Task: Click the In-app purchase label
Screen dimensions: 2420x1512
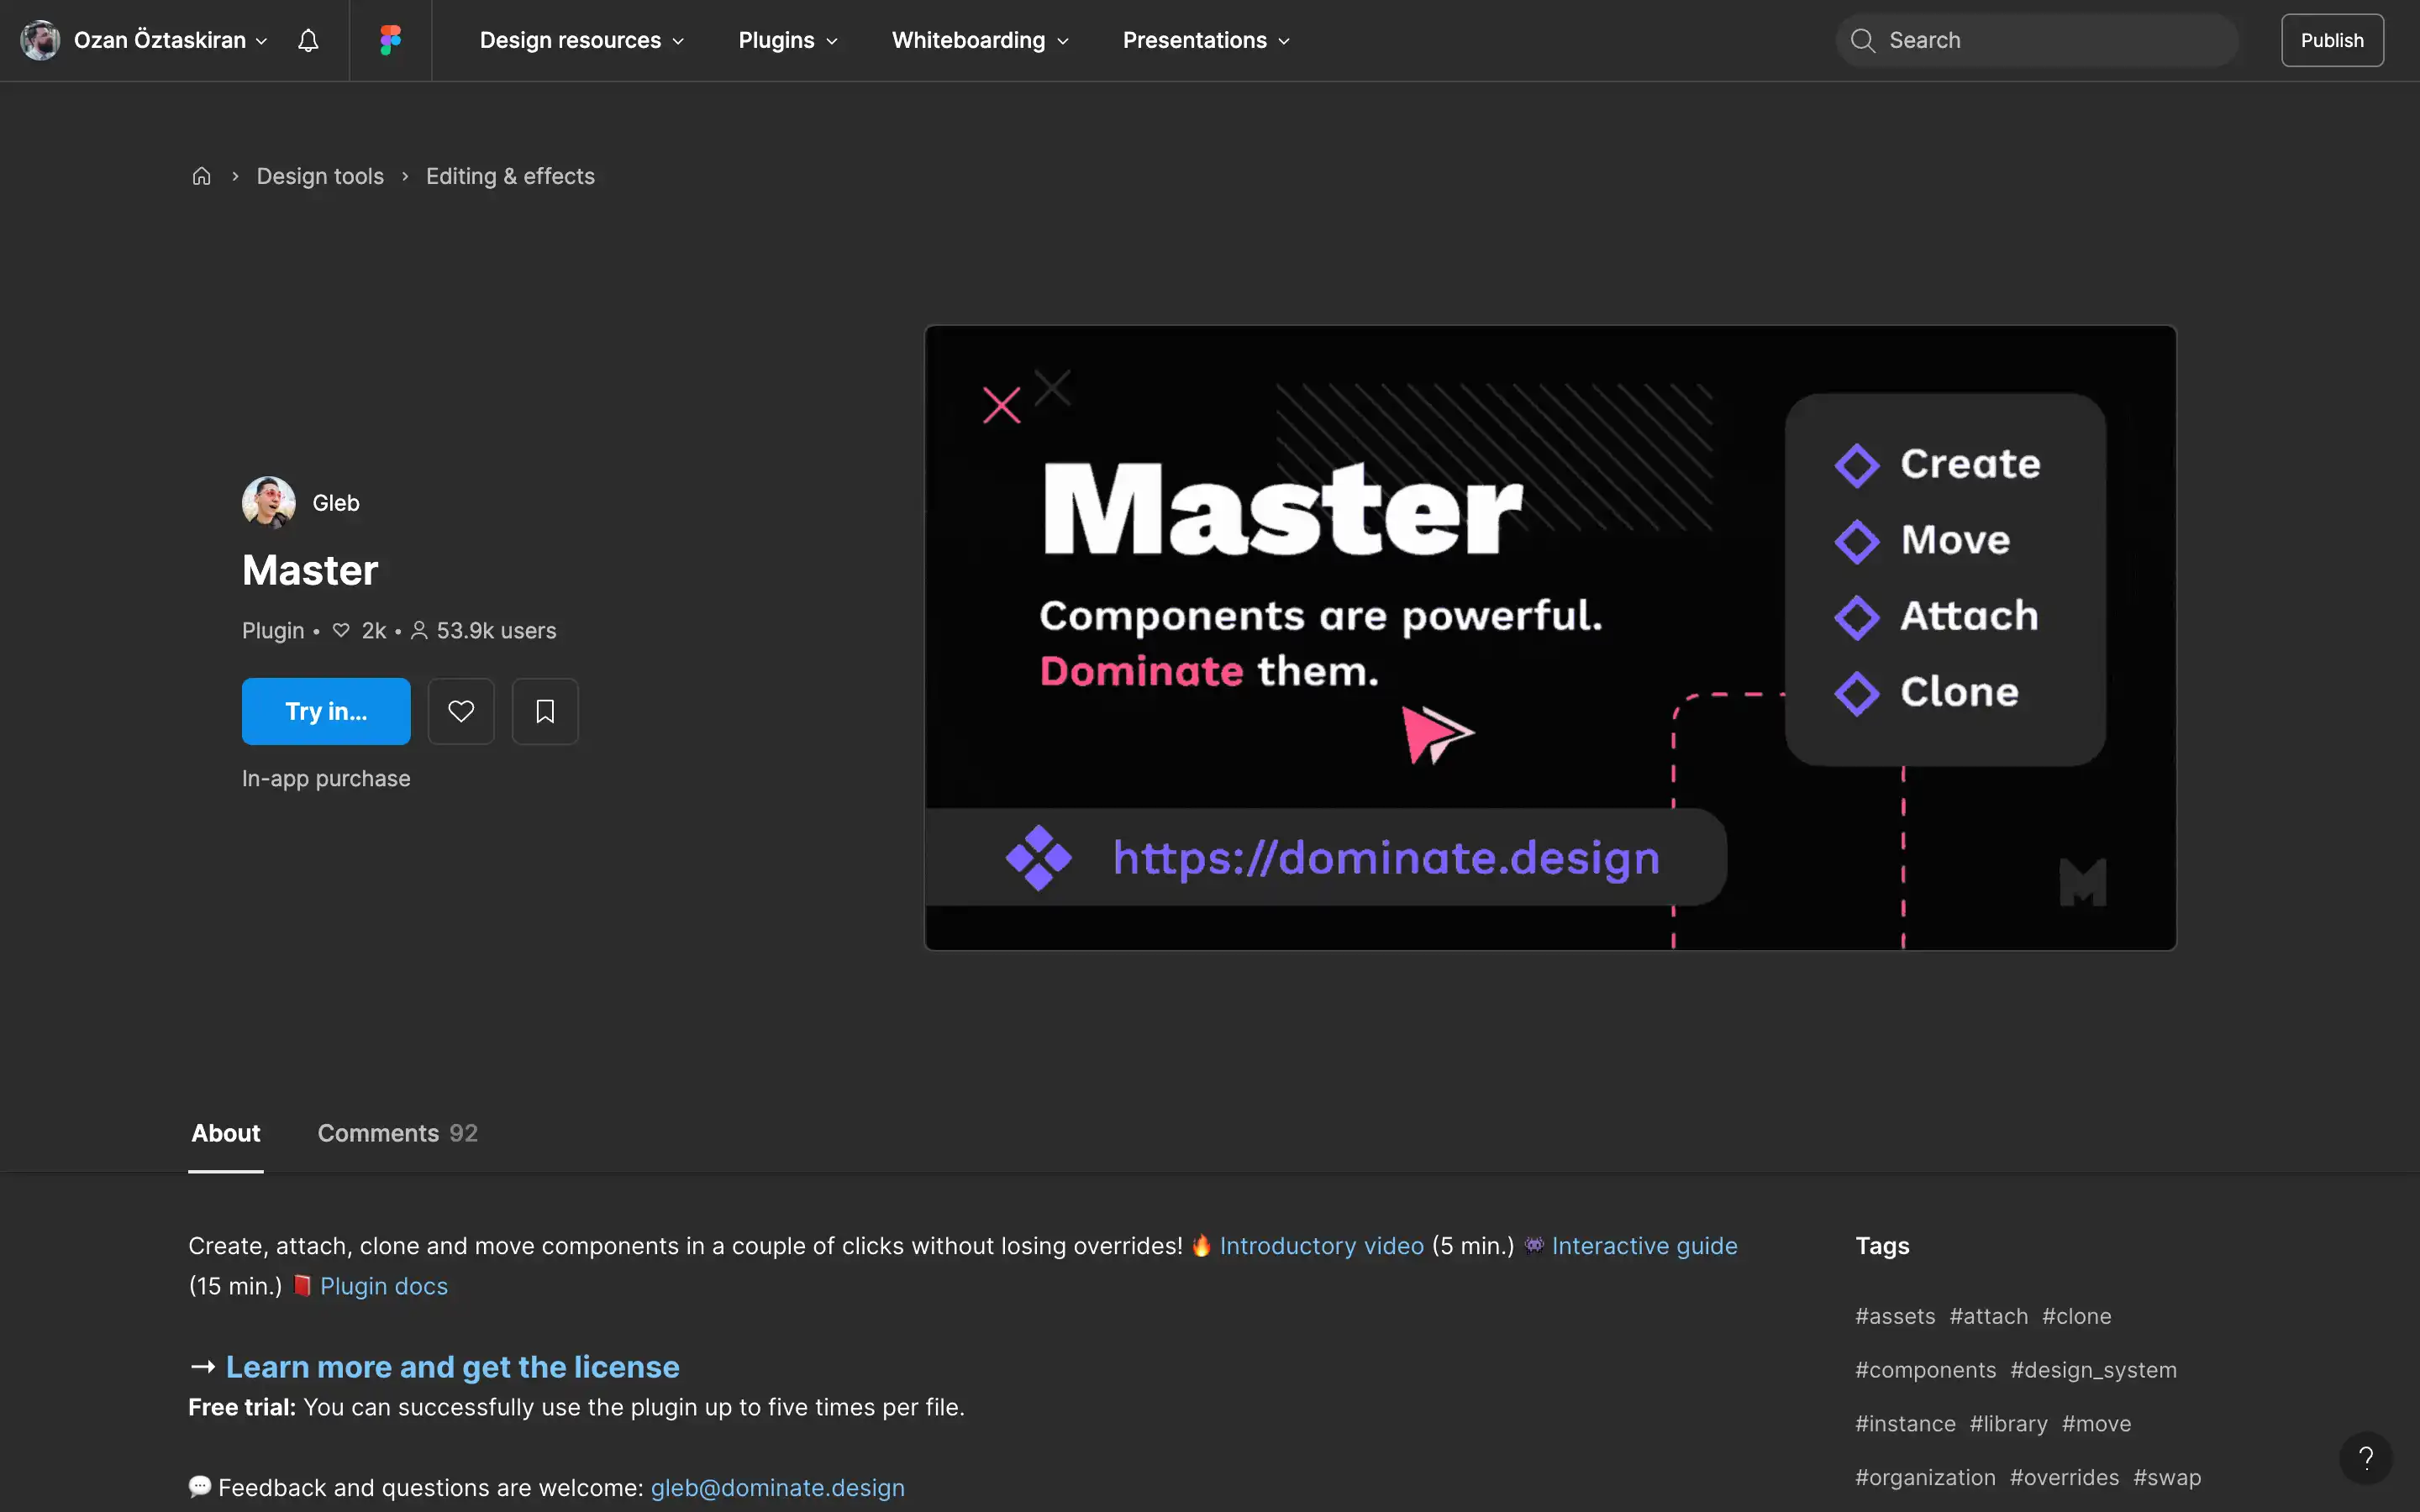Action: coord(326,779)
